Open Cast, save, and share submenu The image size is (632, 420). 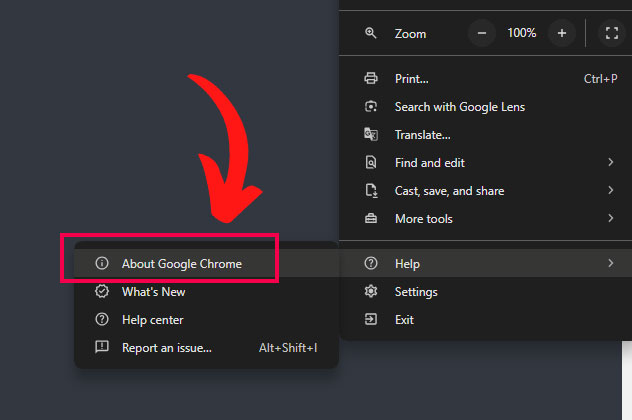[486, 191]
